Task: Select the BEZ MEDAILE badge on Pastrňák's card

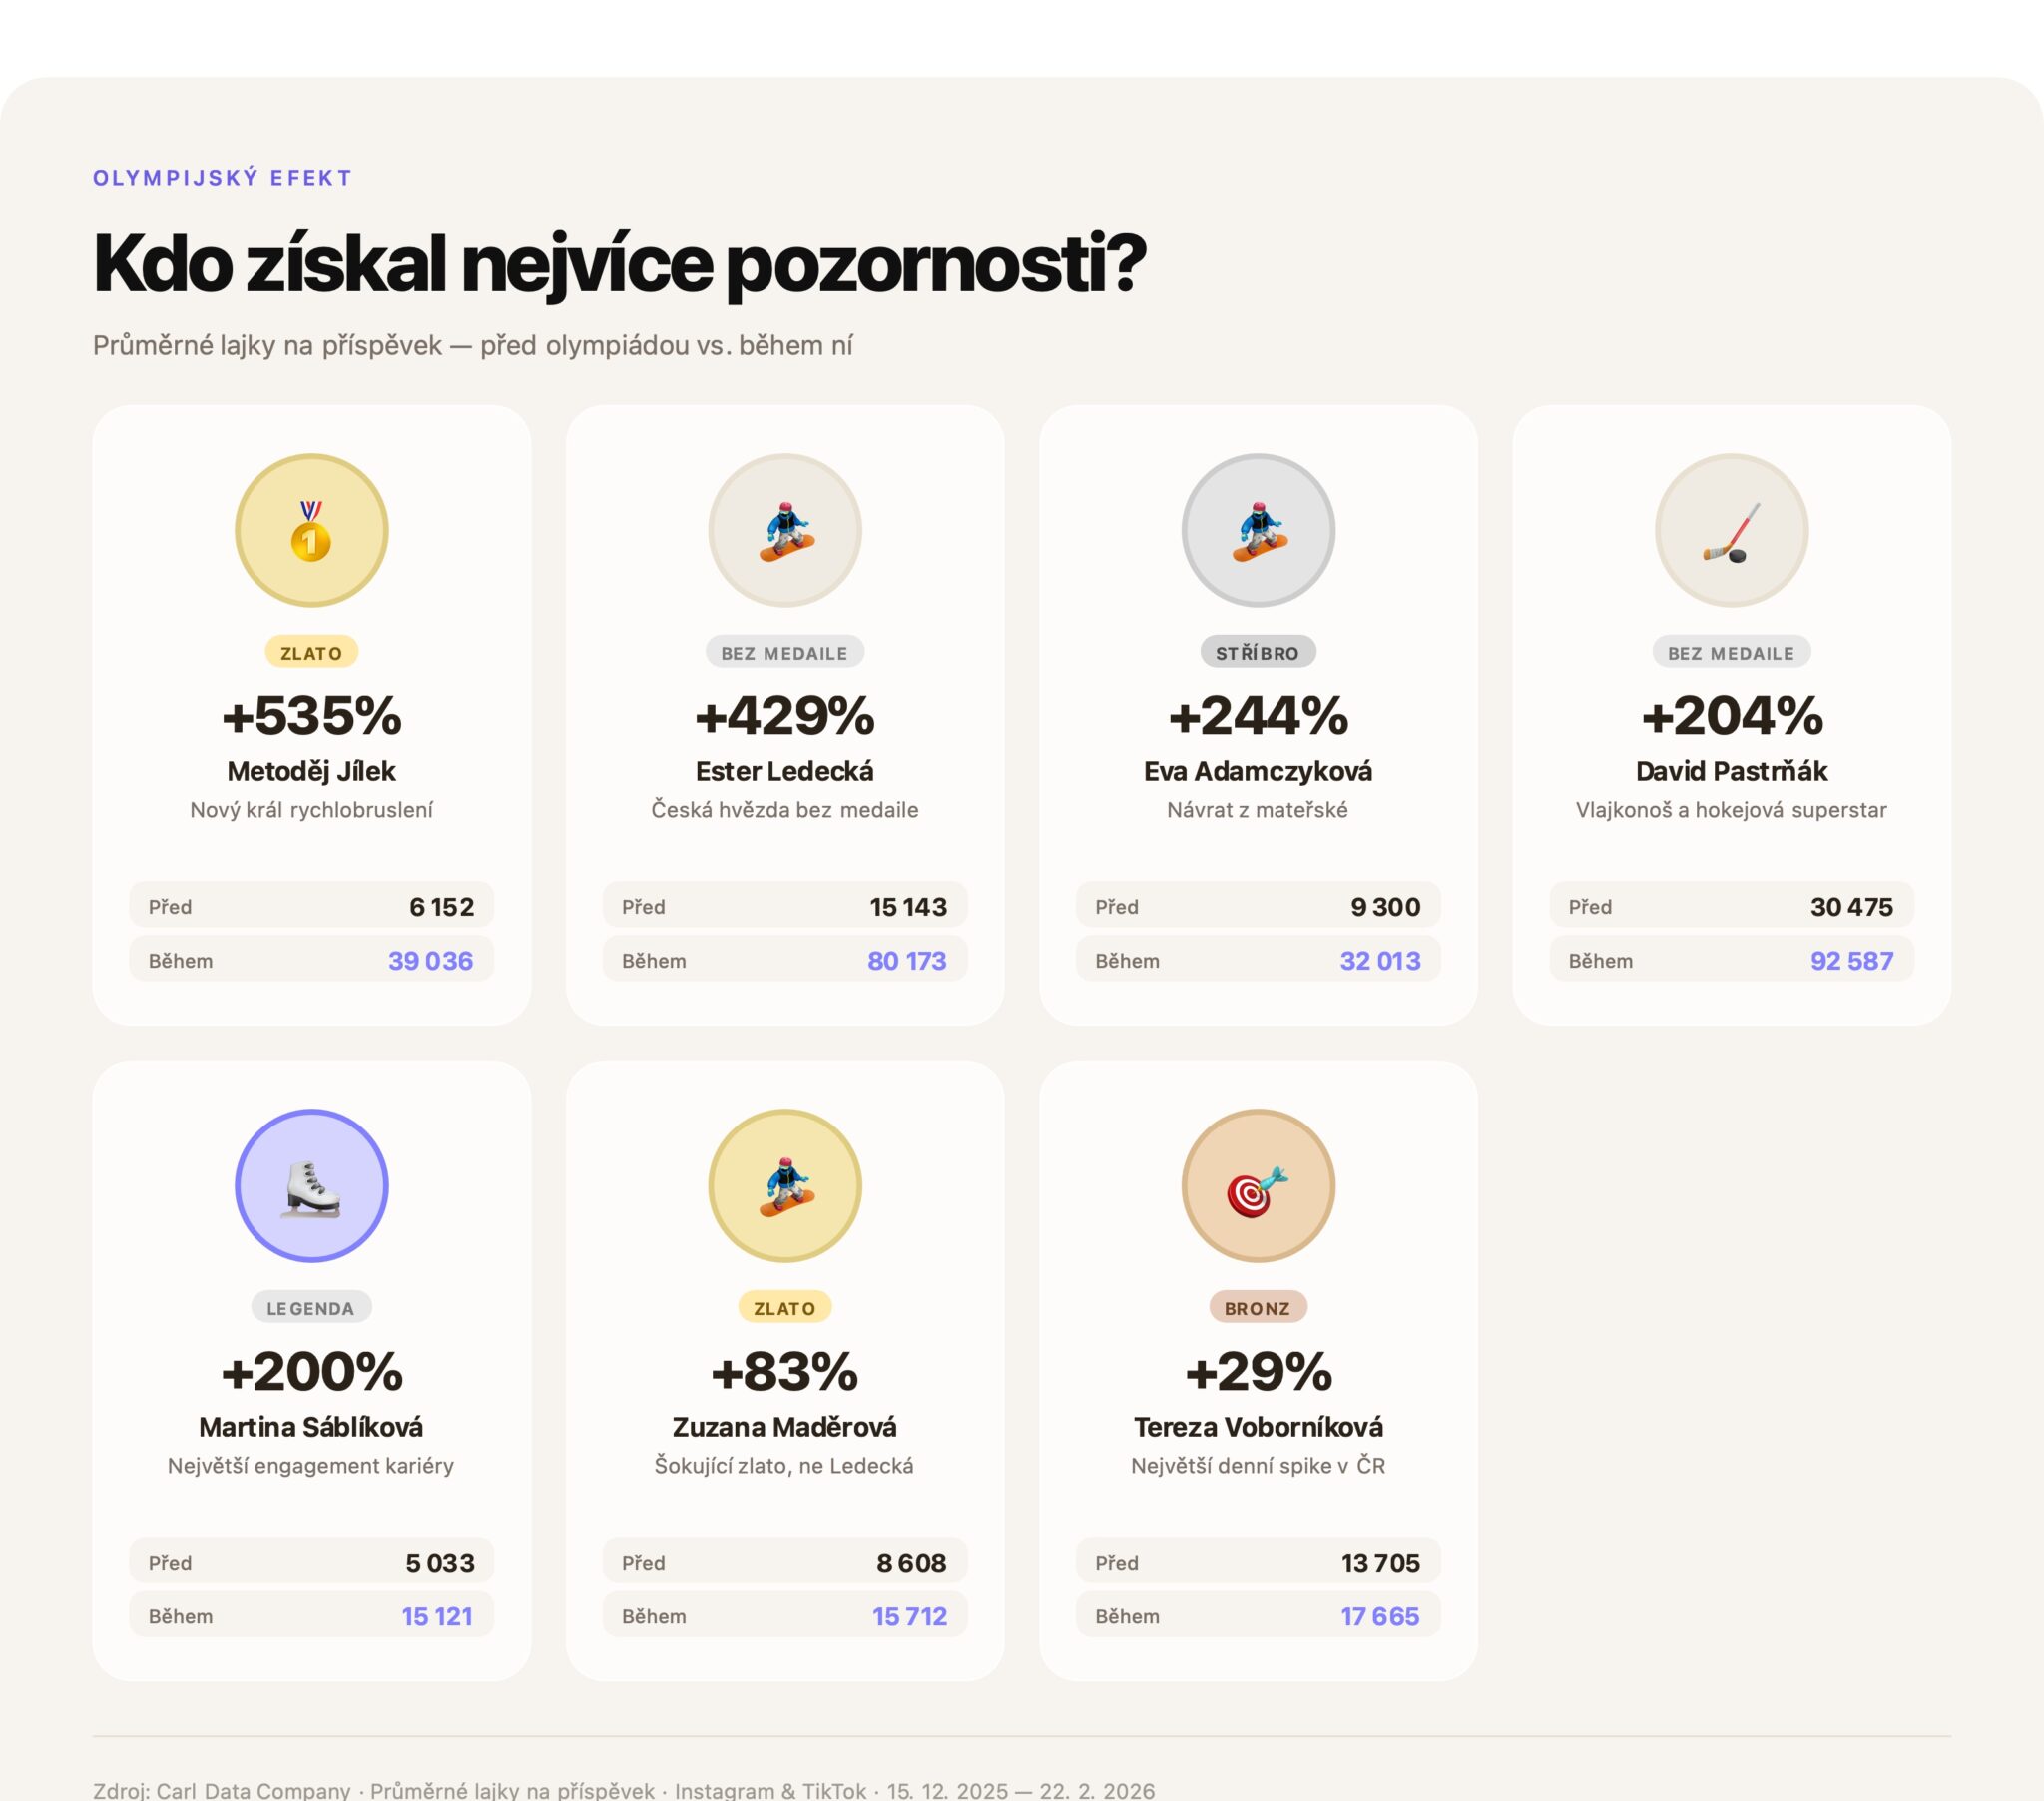Action: (1731, 652)
